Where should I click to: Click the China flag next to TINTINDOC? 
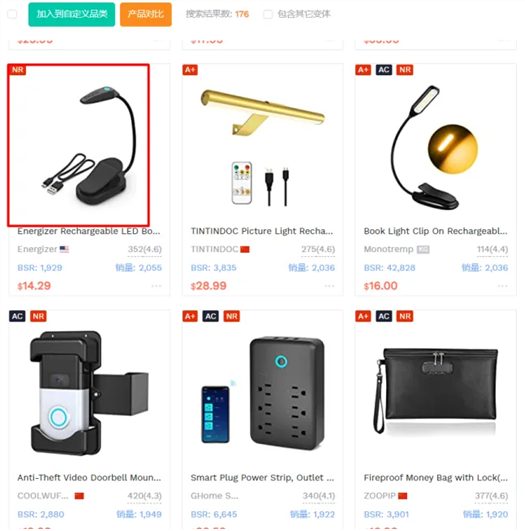tap(245, 250)
